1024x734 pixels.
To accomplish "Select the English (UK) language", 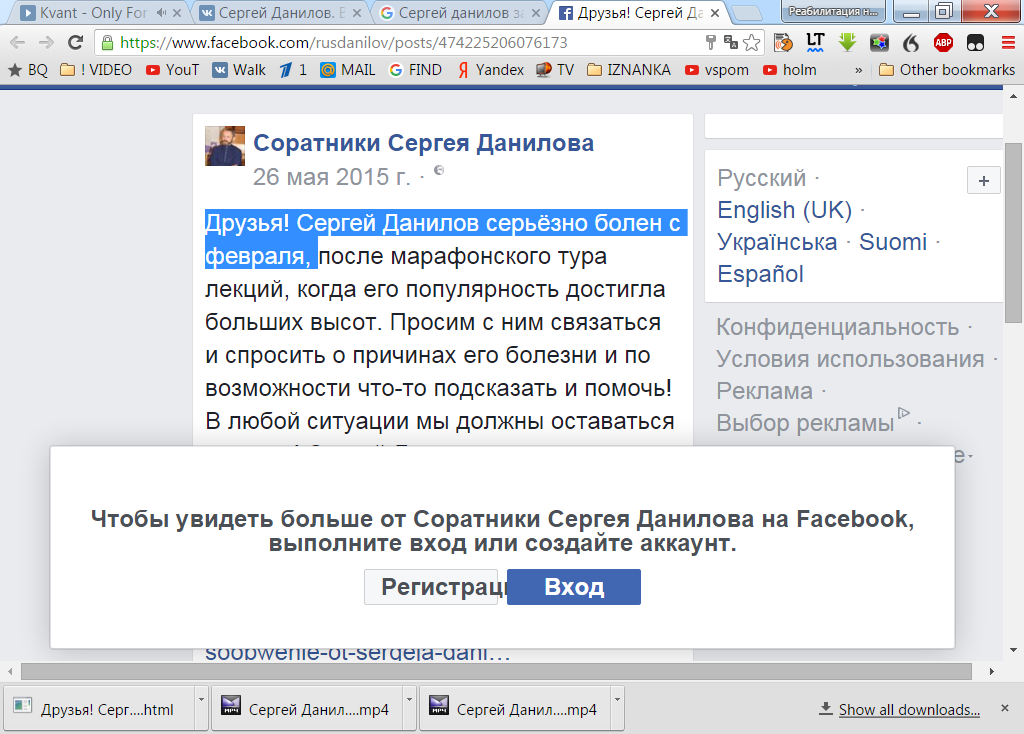I will pyautogui.click(x=784, y=210).
